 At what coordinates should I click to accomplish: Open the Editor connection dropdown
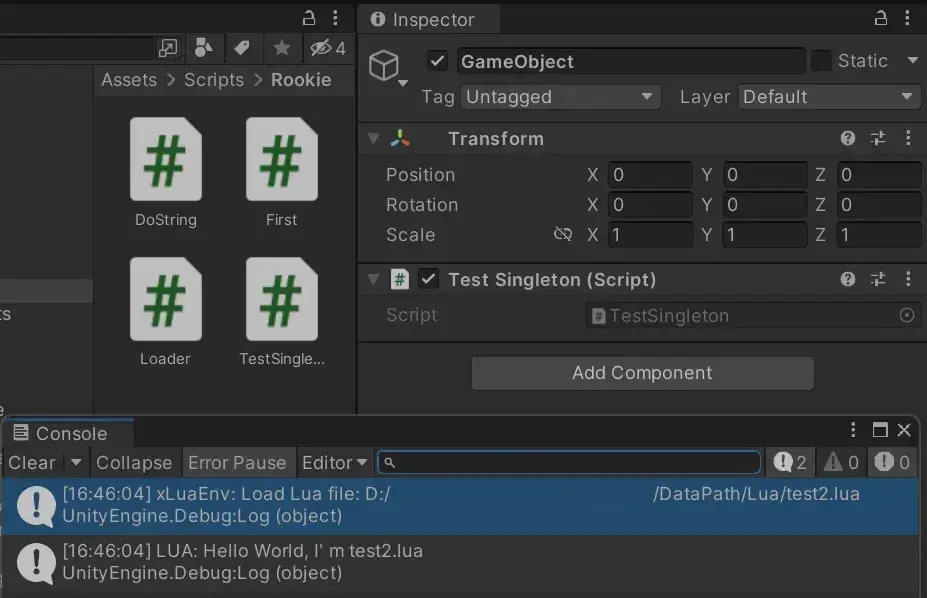pyautogui.click(x=335, y=463)
